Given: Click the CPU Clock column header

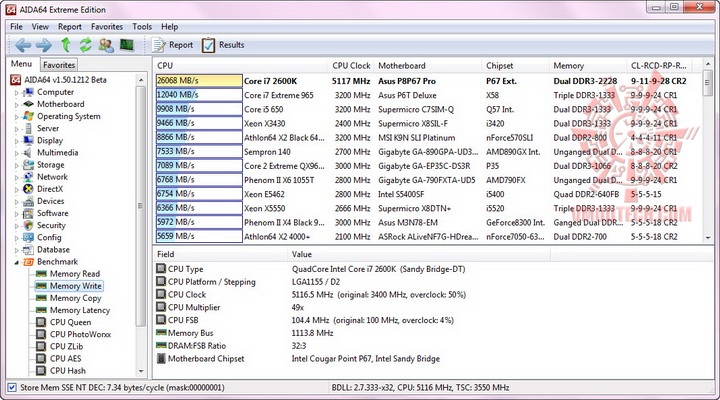Looking at the screenshot, I should click(x=351, y=66).
